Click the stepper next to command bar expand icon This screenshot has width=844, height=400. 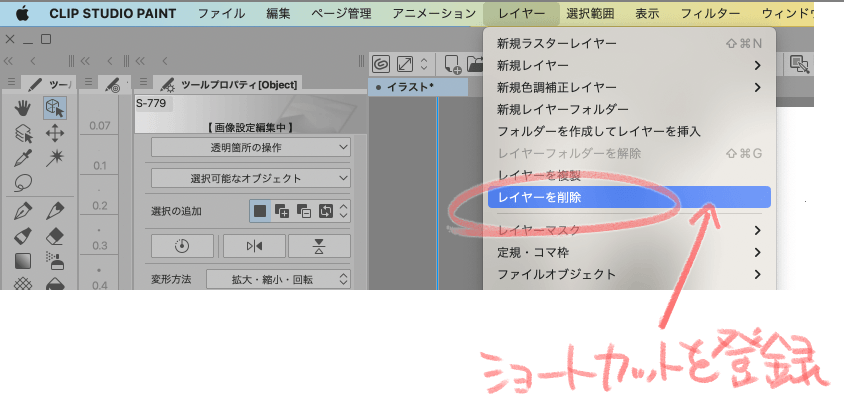coord(424,65)
